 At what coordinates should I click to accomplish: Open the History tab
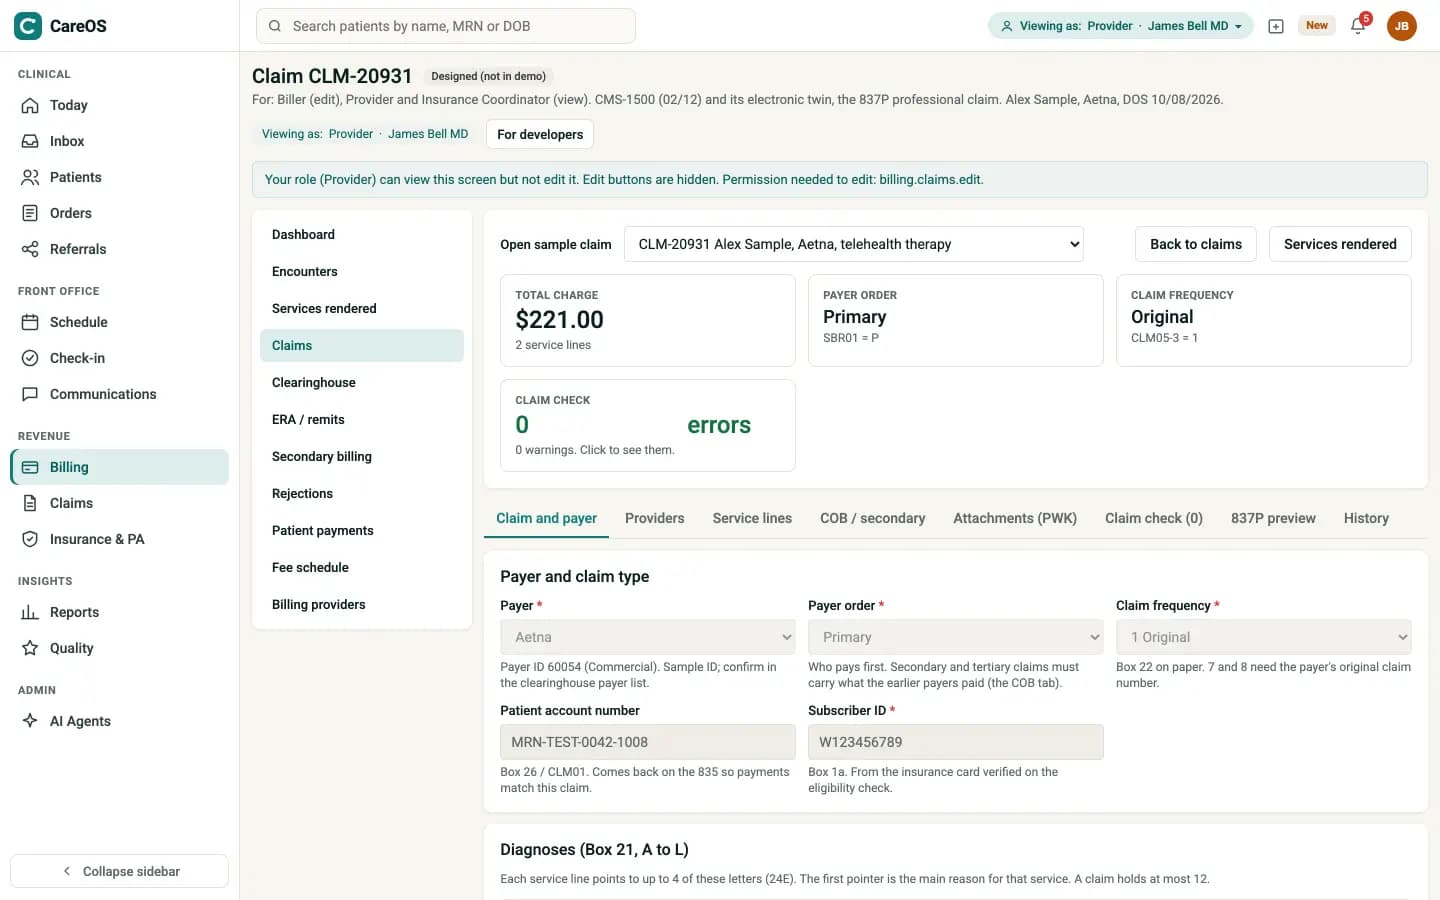point(1366,518)
